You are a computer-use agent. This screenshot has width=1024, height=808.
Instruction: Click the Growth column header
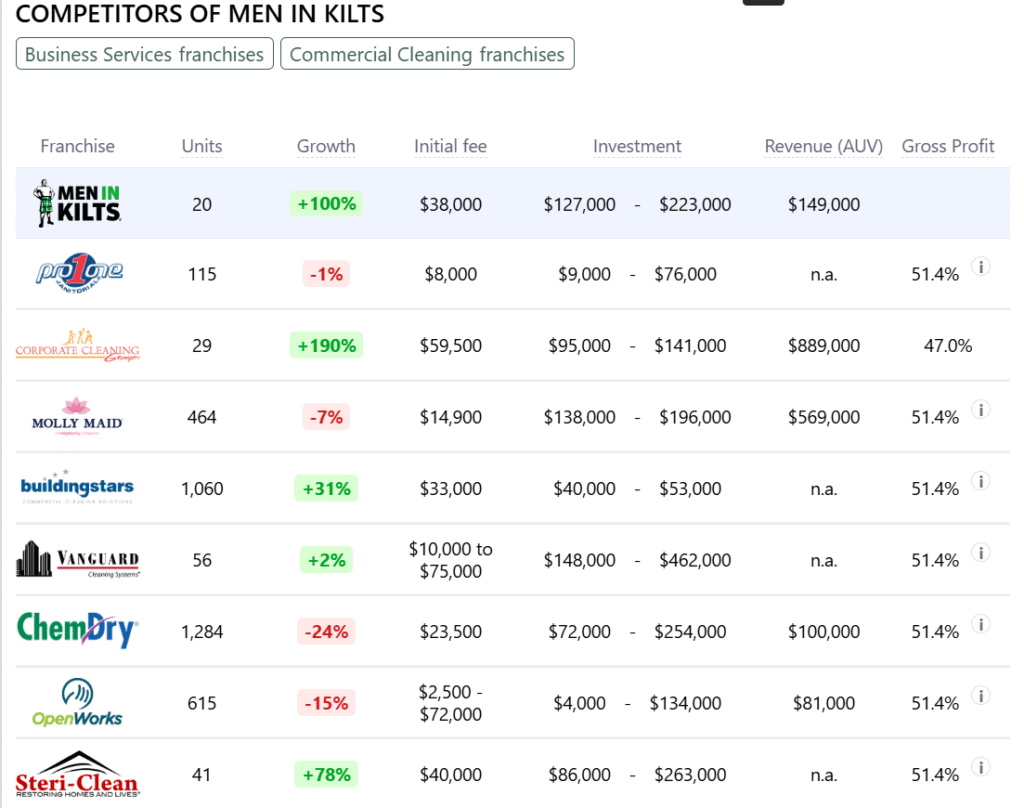(326, 146)
